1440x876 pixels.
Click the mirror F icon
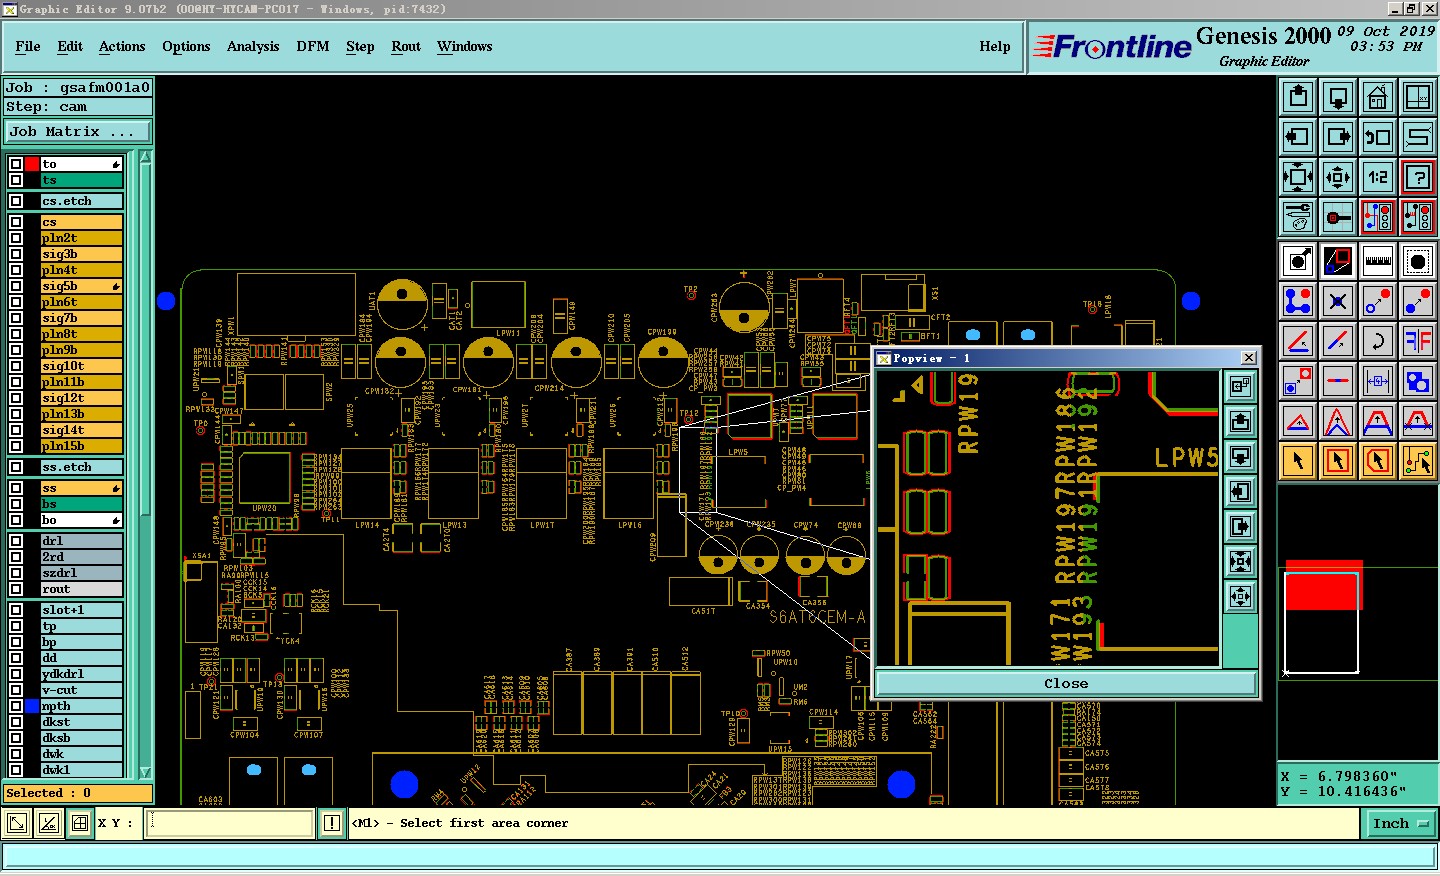coord(1418,341)
